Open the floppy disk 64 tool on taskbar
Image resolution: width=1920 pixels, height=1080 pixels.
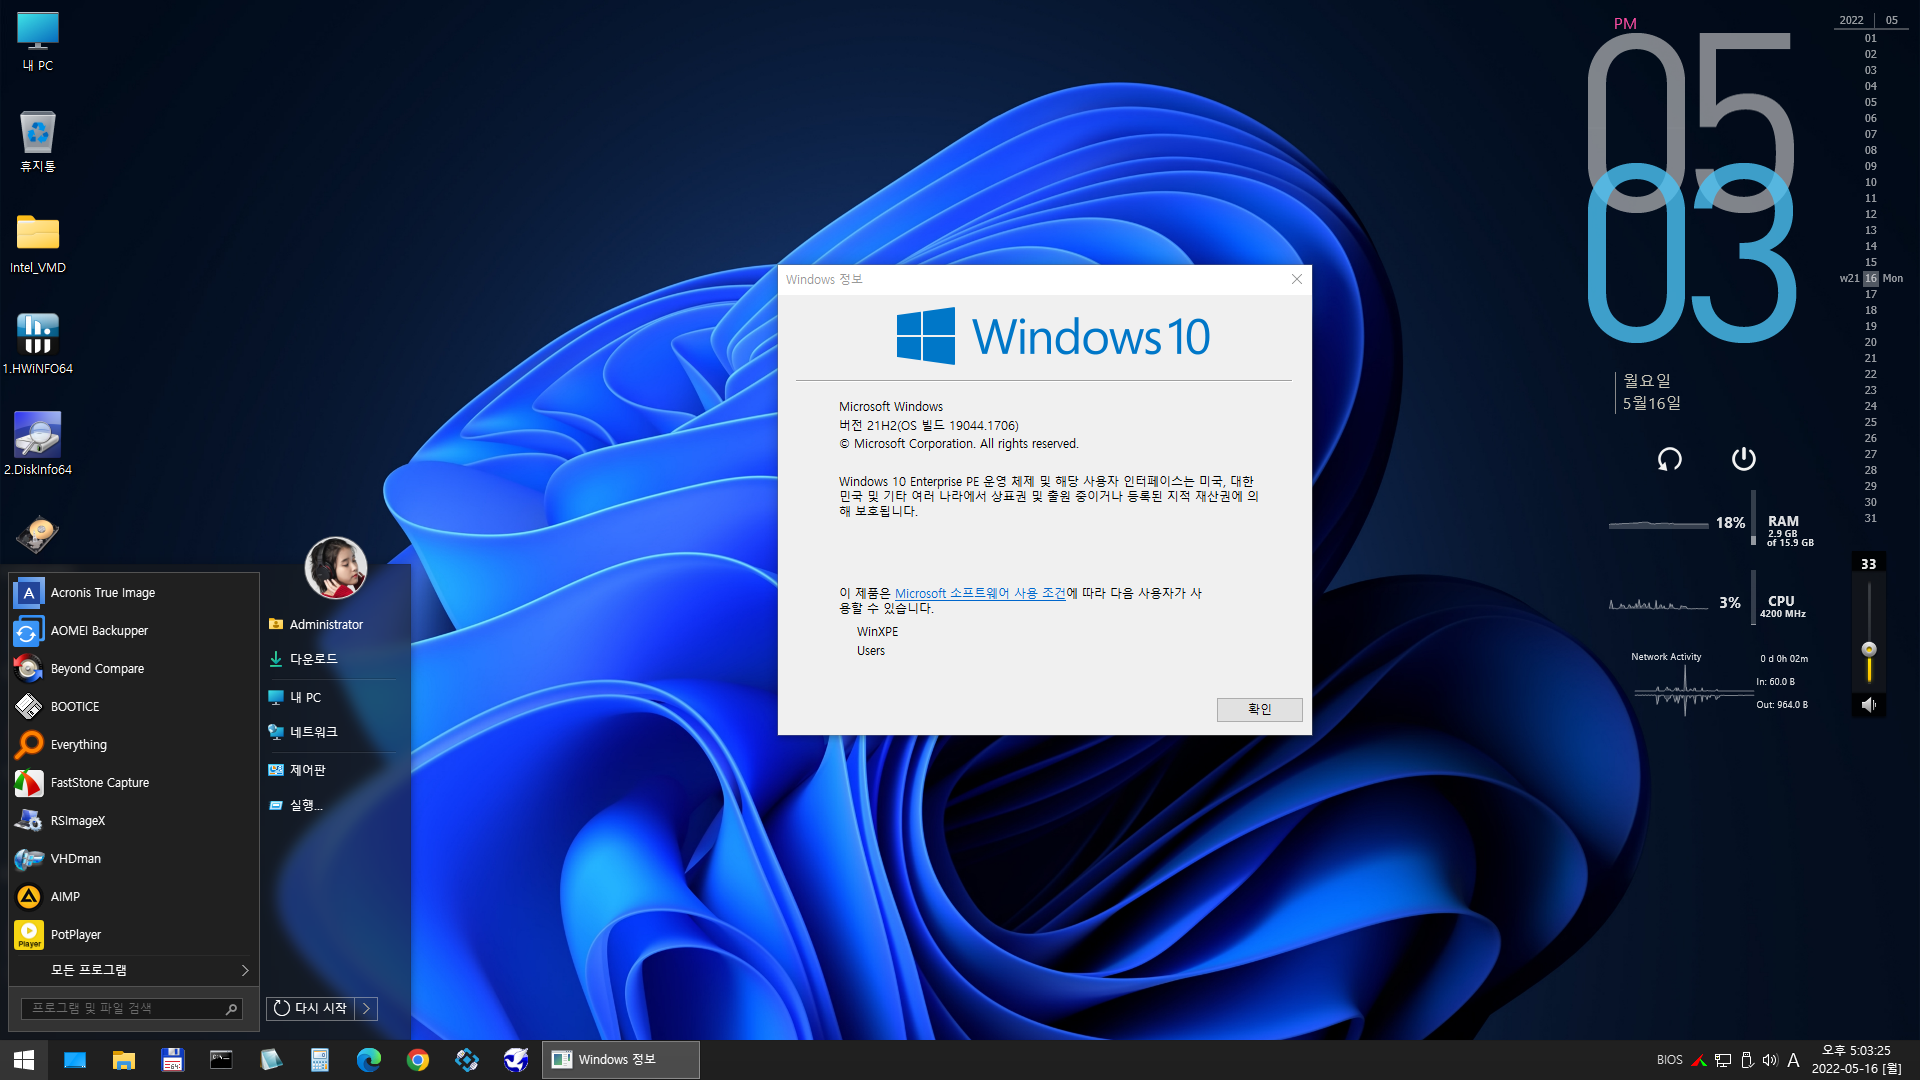[x=173, y=1060]
